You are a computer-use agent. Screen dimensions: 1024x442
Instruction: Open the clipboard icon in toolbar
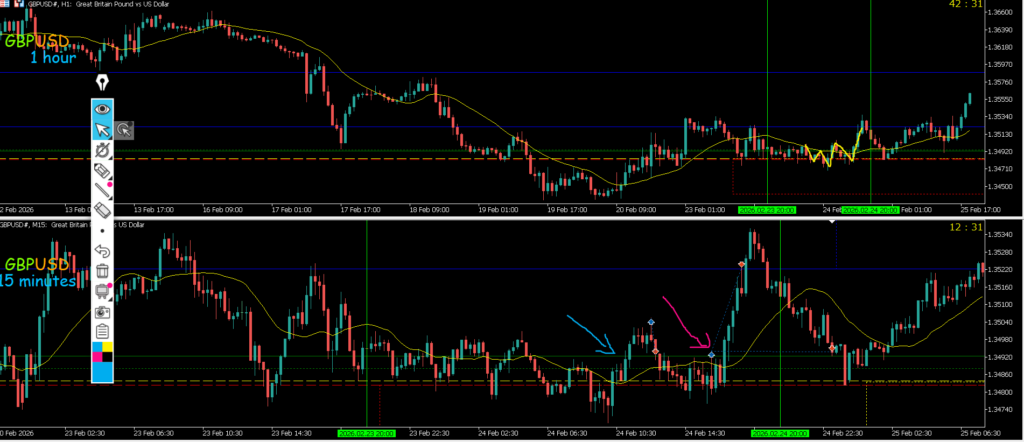101,331
